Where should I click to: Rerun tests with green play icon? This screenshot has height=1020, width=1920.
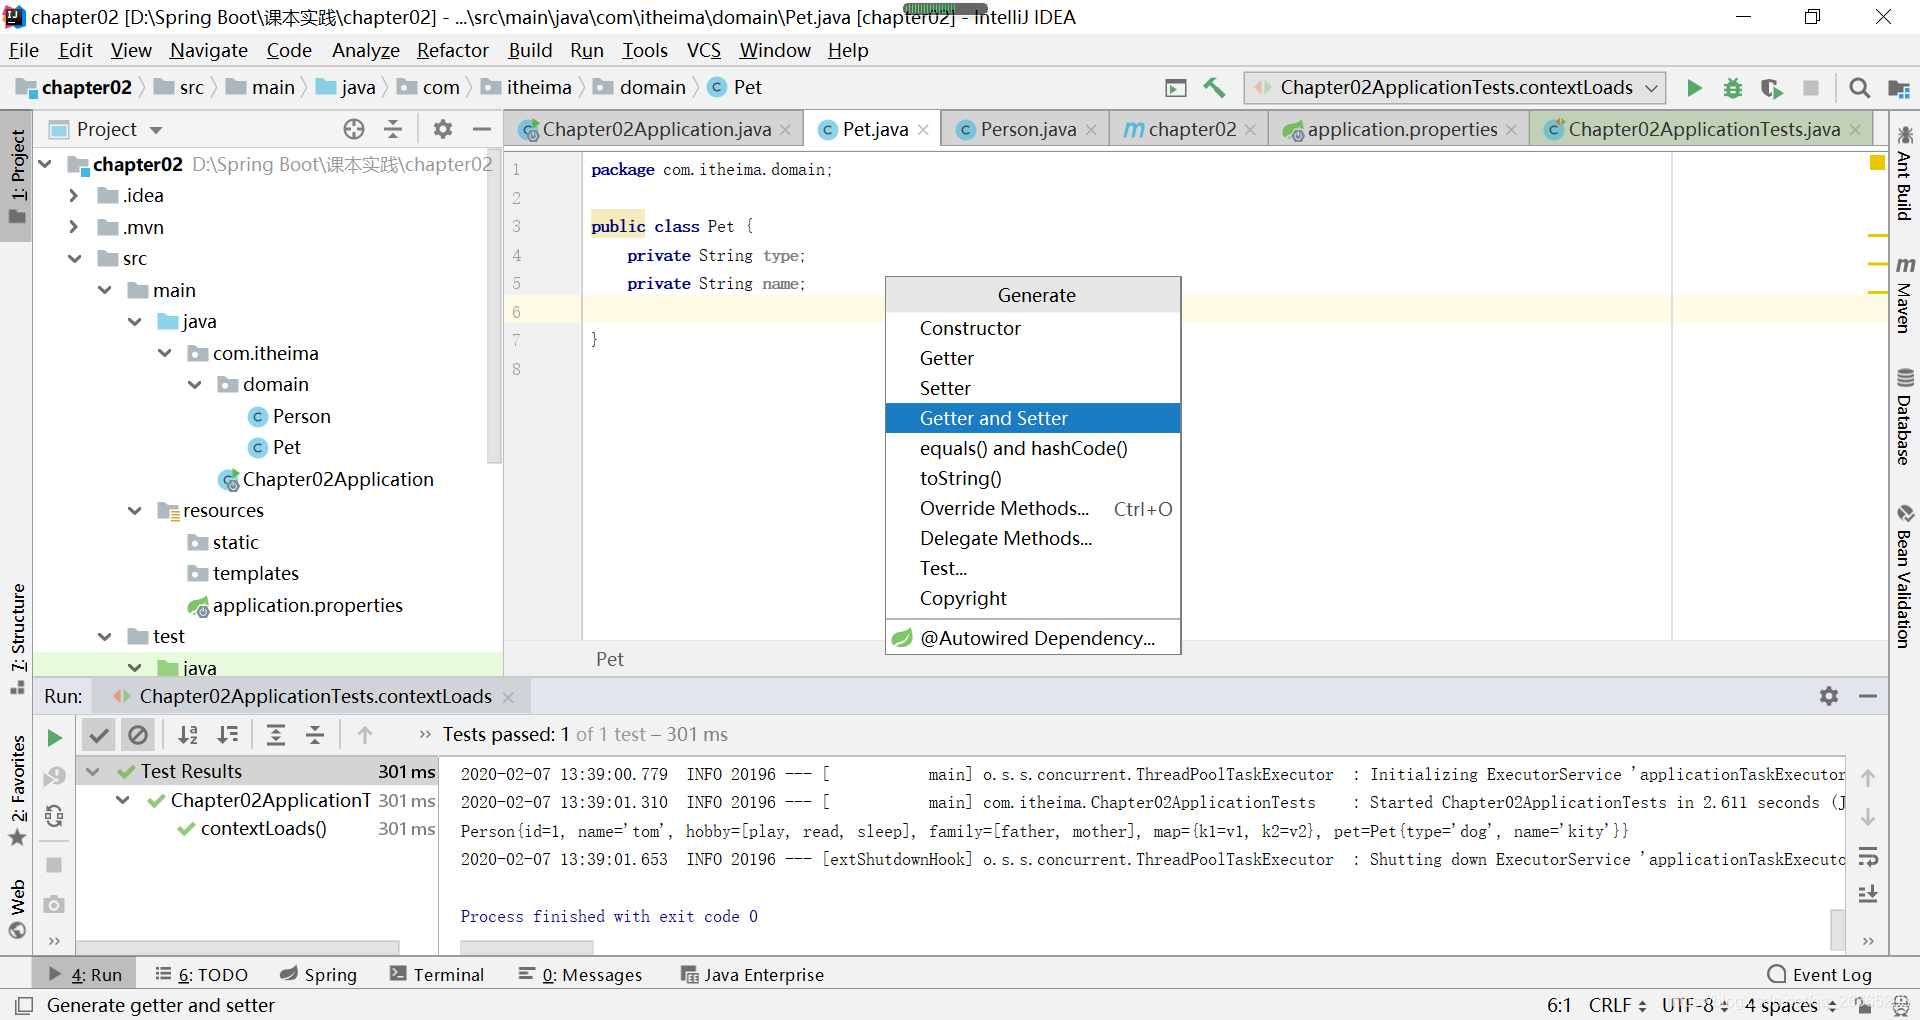tap(54, 738)
